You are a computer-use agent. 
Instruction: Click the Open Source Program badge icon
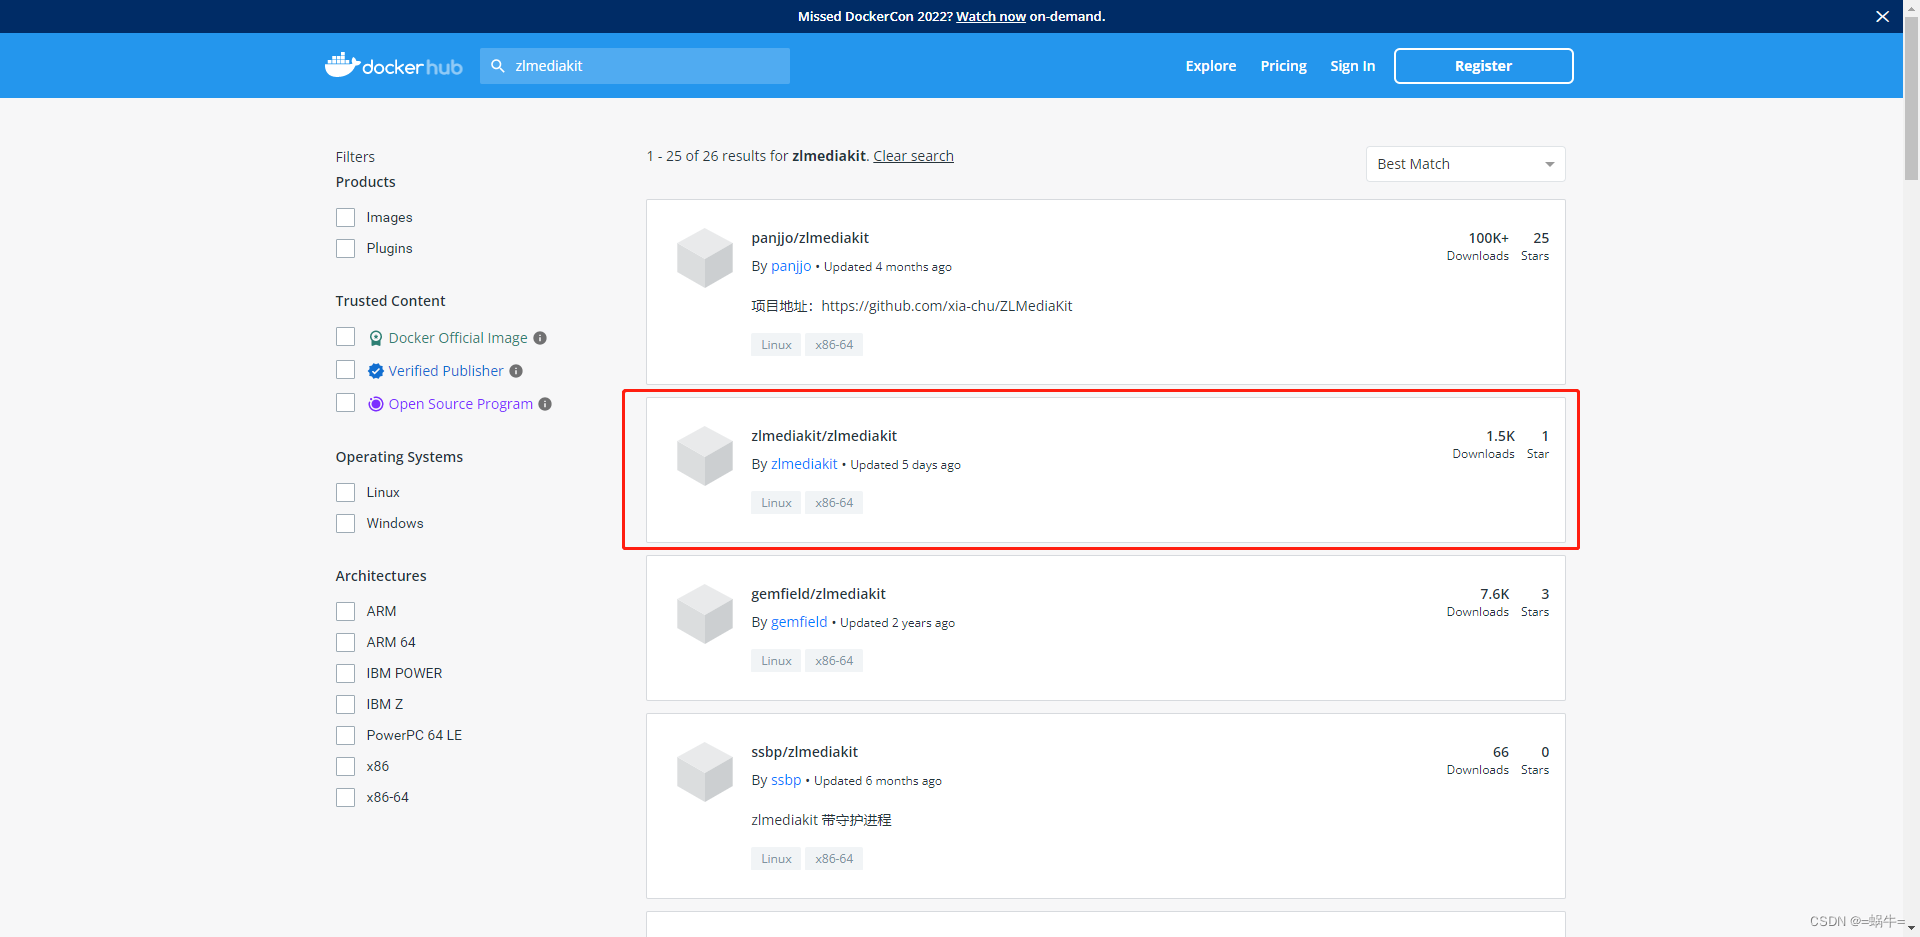coord(376,404)
